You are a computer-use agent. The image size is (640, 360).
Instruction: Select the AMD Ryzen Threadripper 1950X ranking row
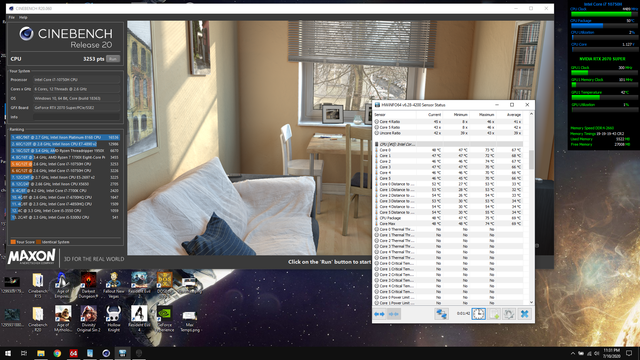coord(65,151)
